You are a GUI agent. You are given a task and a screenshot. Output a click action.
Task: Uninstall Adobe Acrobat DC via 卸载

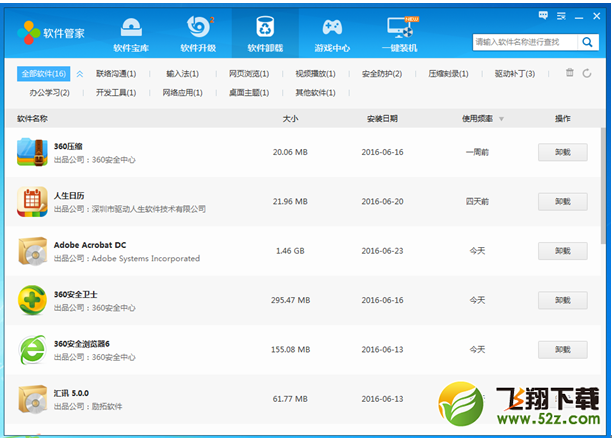[x=562, y=251]
